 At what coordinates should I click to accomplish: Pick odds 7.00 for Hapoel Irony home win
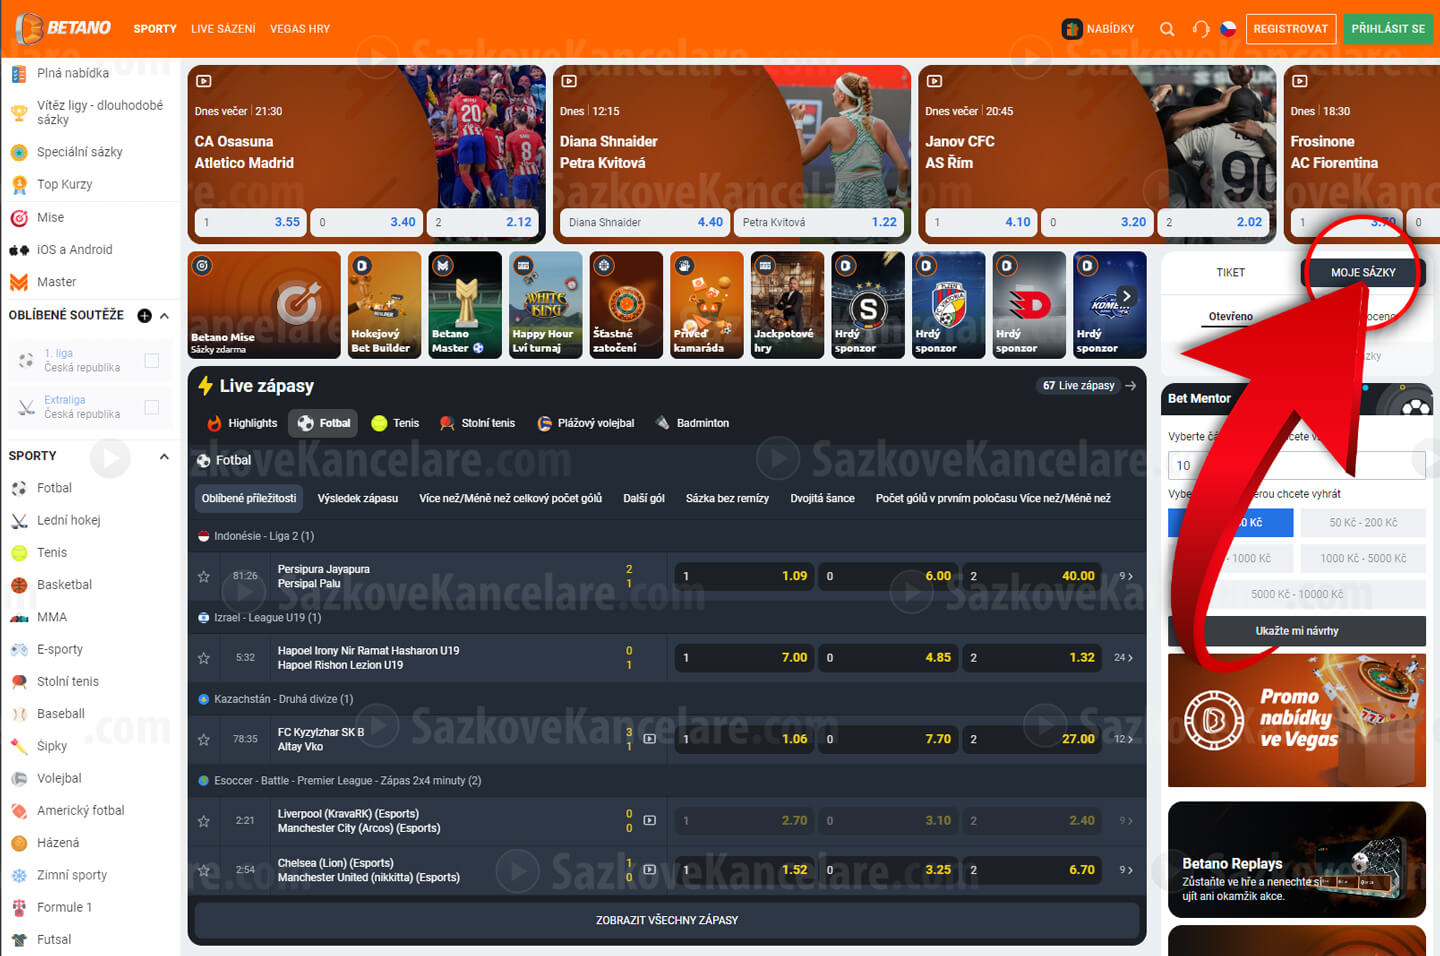click(x=745, y=658)
